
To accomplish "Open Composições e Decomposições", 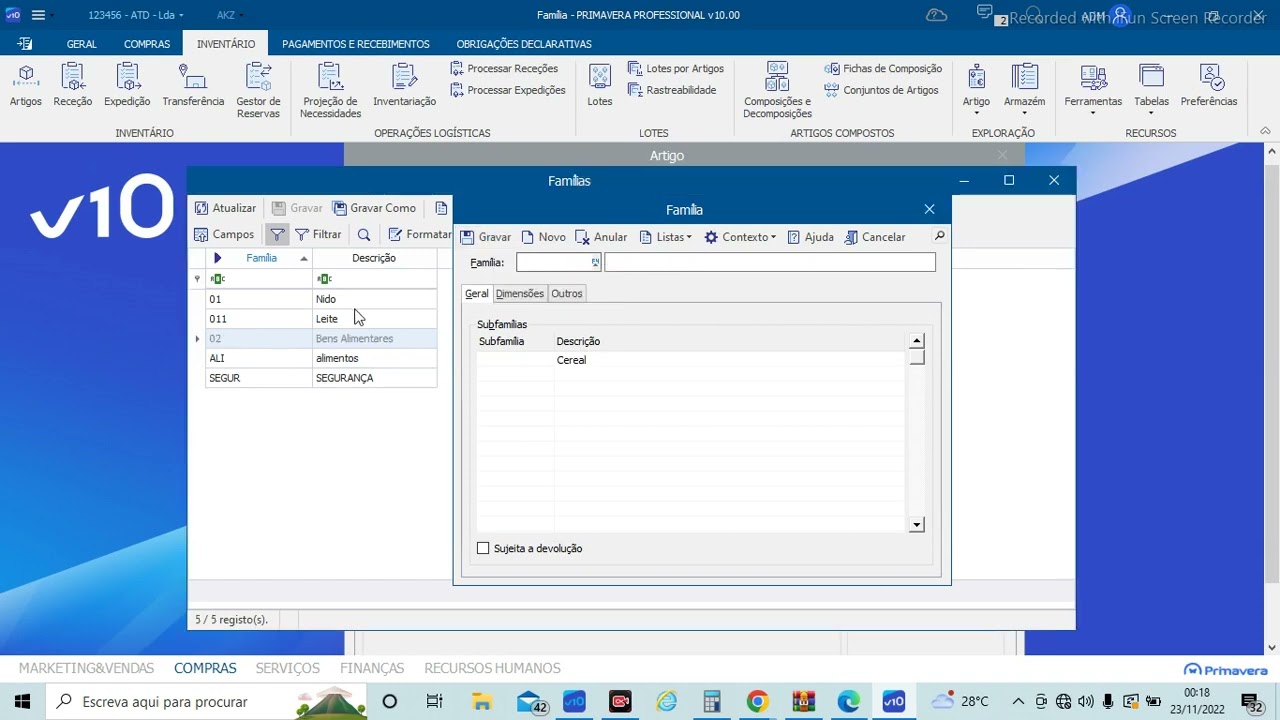I will 777,91.
